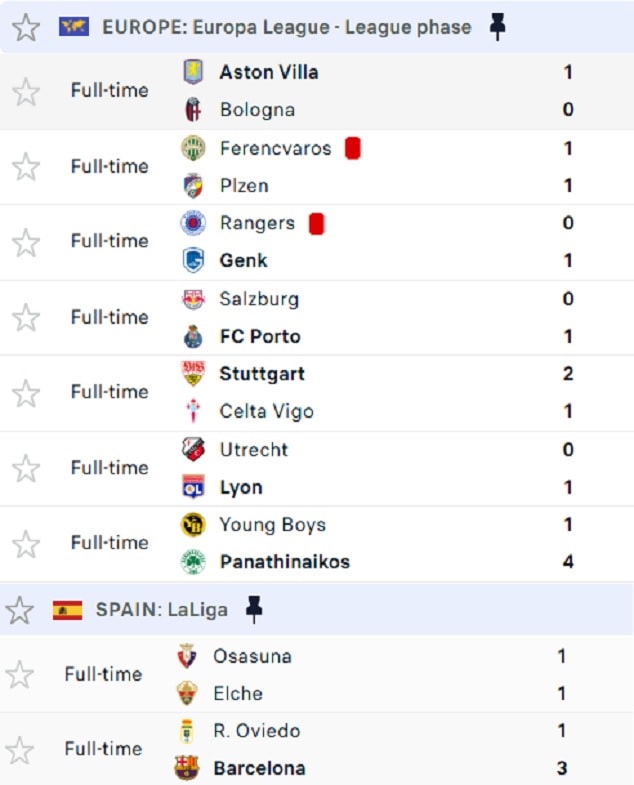Click the Barcelona club crest
Image resolution: width=634 pixels, height=785 pixels.
(x=187, y=768)
